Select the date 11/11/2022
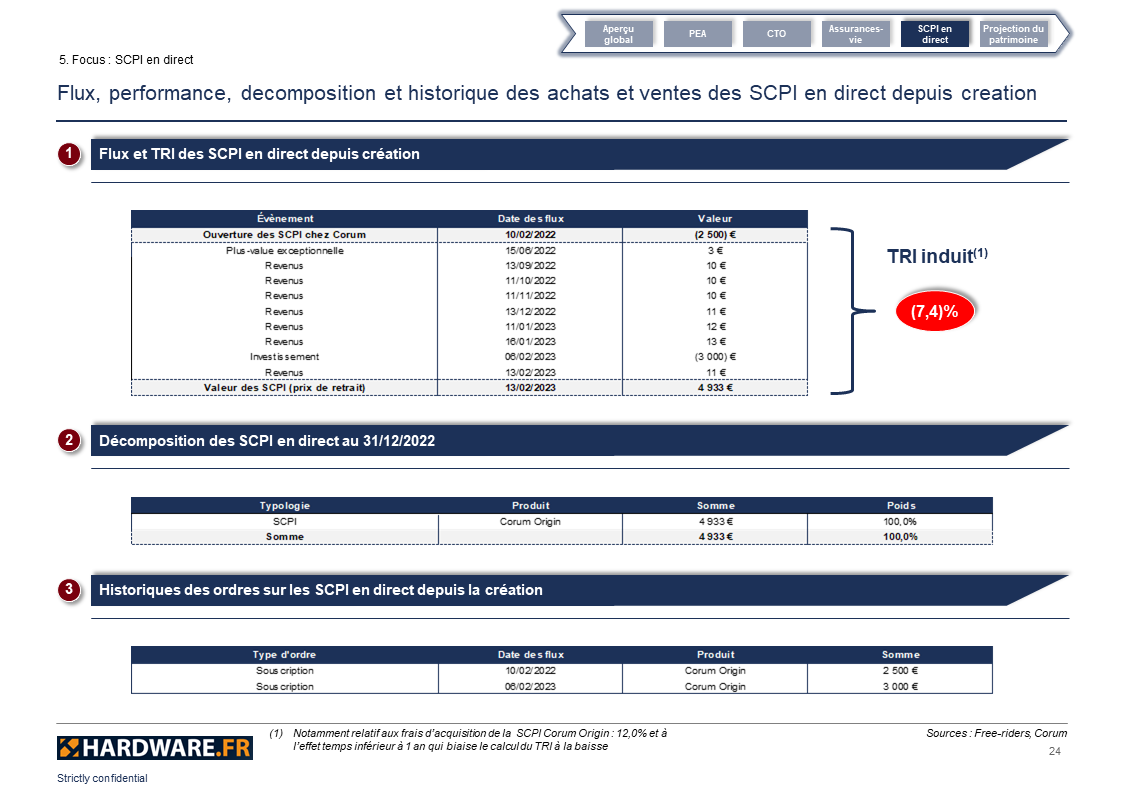This screenshot has width=1123, height=794. (531, 296)
